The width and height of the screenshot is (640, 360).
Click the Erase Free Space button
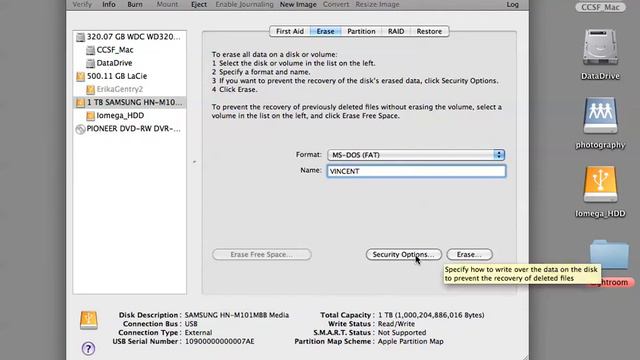[x=262, y=254]
